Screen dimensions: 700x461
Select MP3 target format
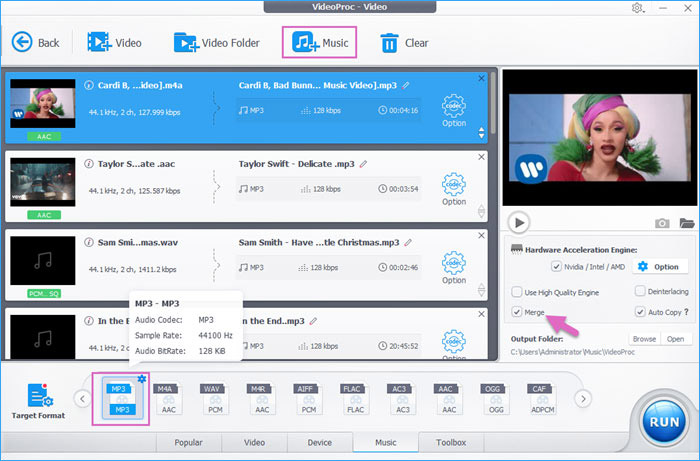click(x=121, y=399)
